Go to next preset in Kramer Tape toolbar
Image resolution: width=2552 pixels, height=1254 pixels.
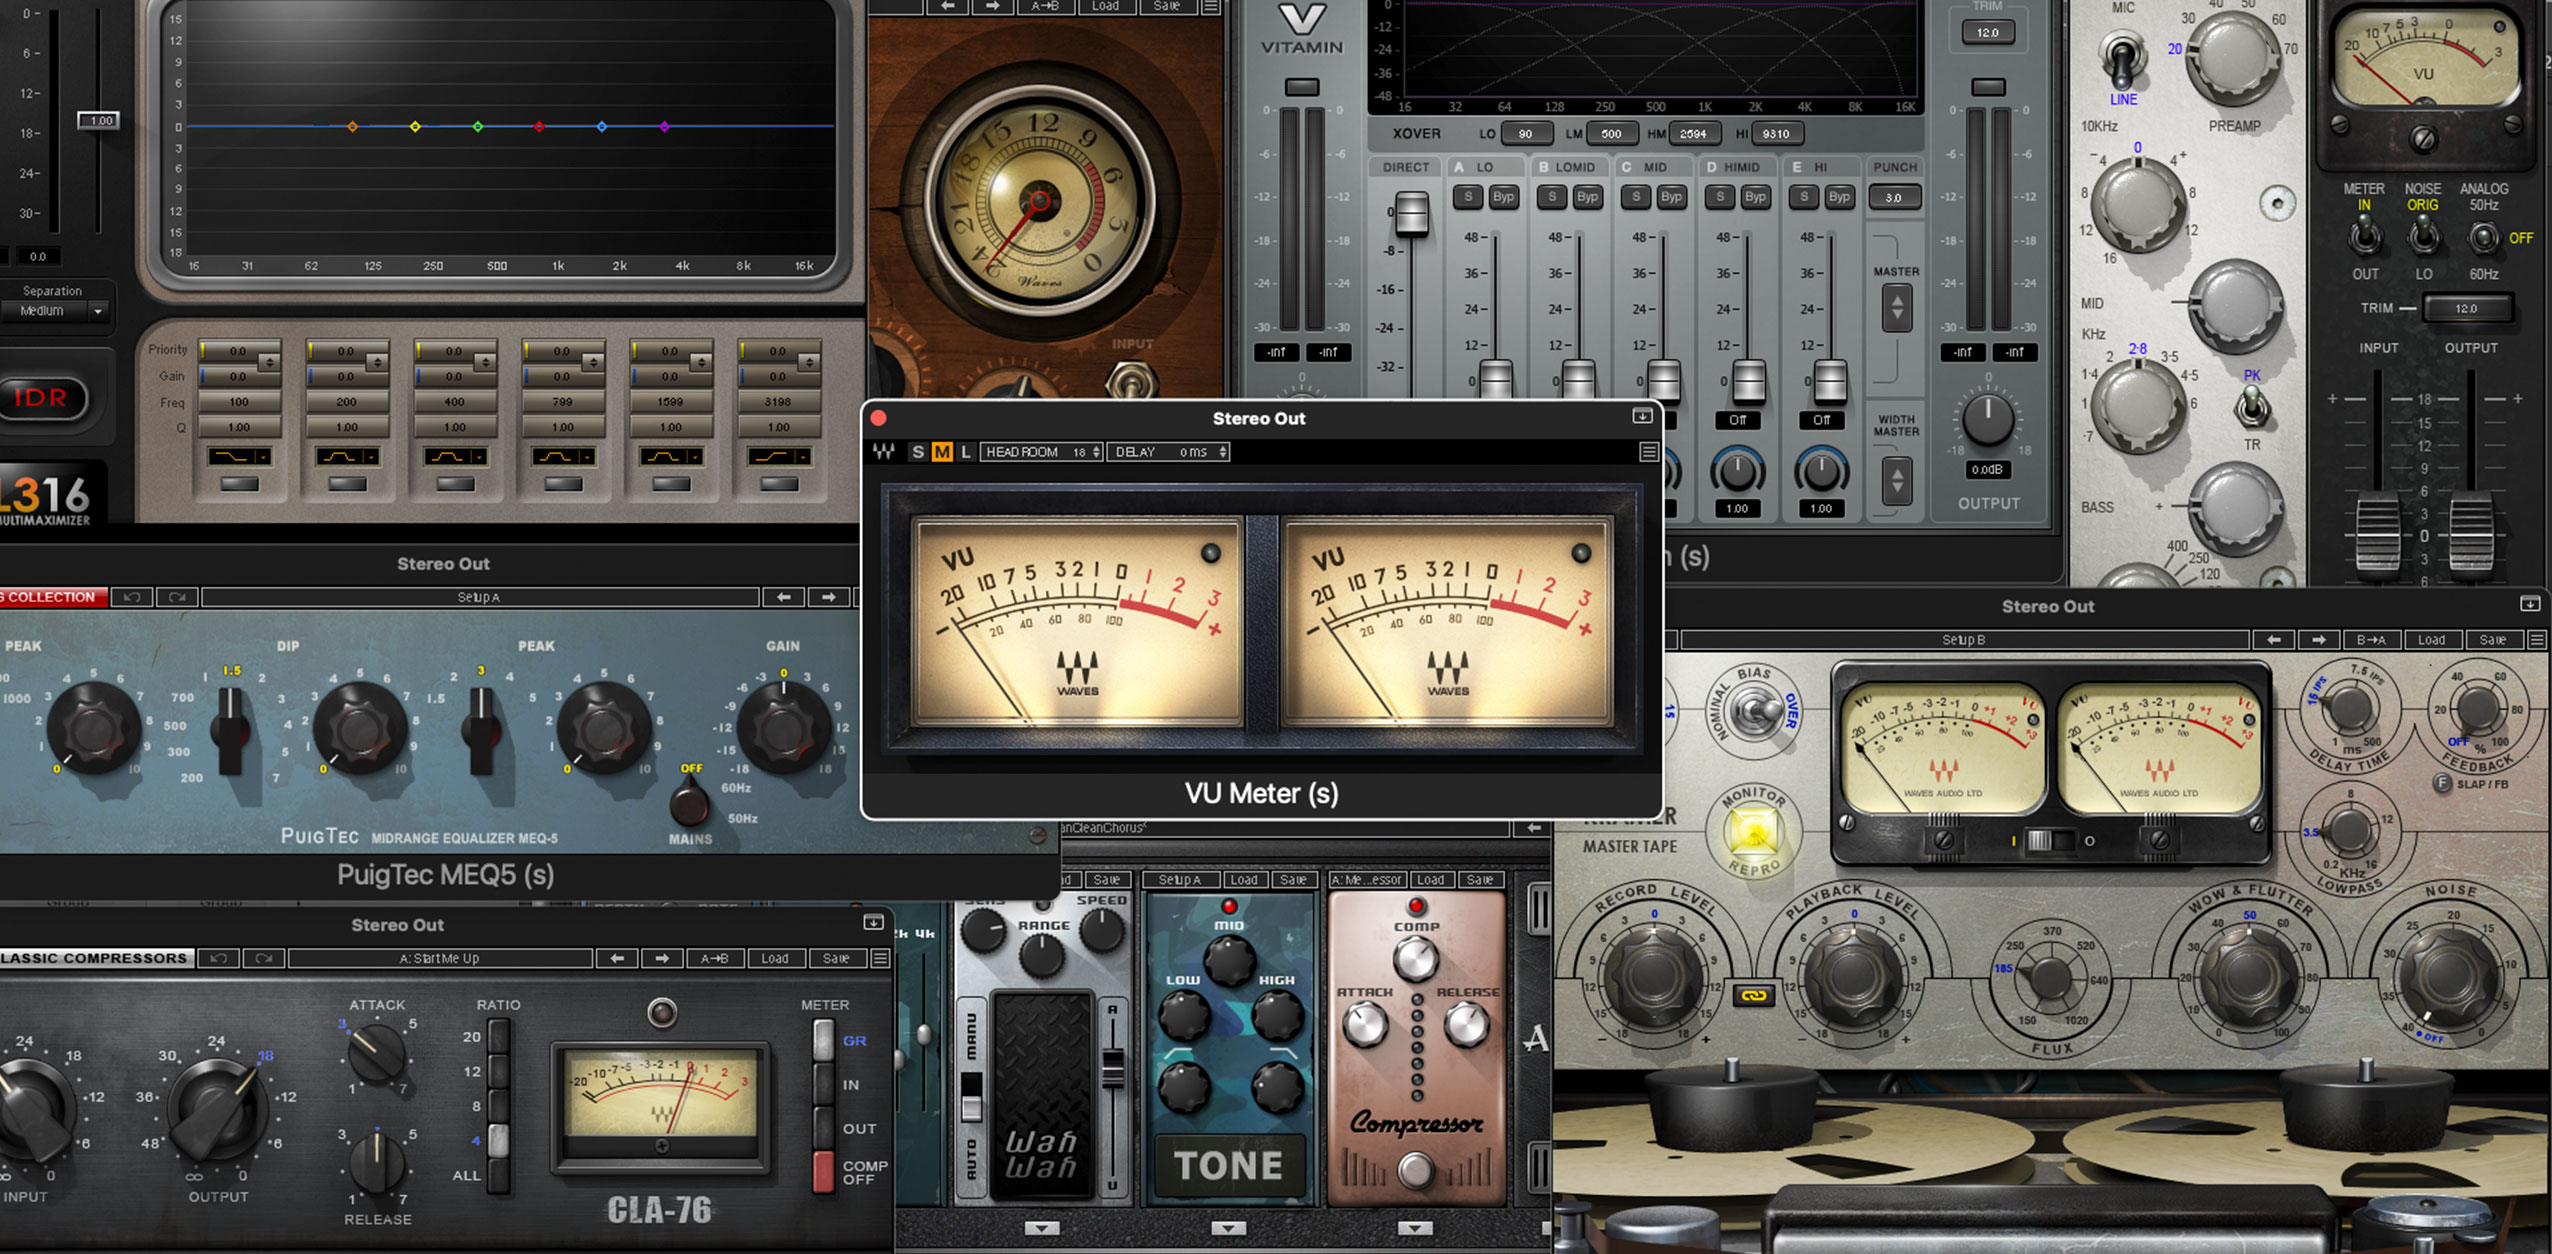[2318, 640]
